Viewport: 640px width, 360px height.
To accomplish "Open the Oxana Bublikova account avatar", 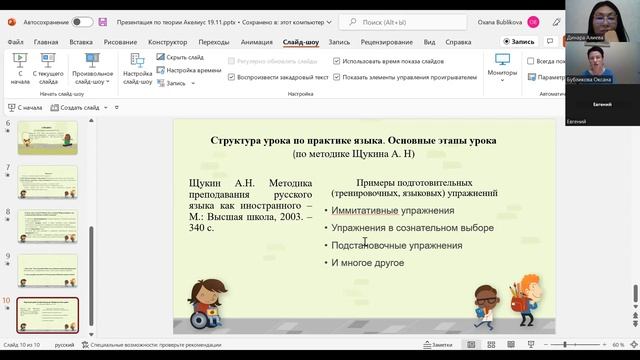I will 533,22.
